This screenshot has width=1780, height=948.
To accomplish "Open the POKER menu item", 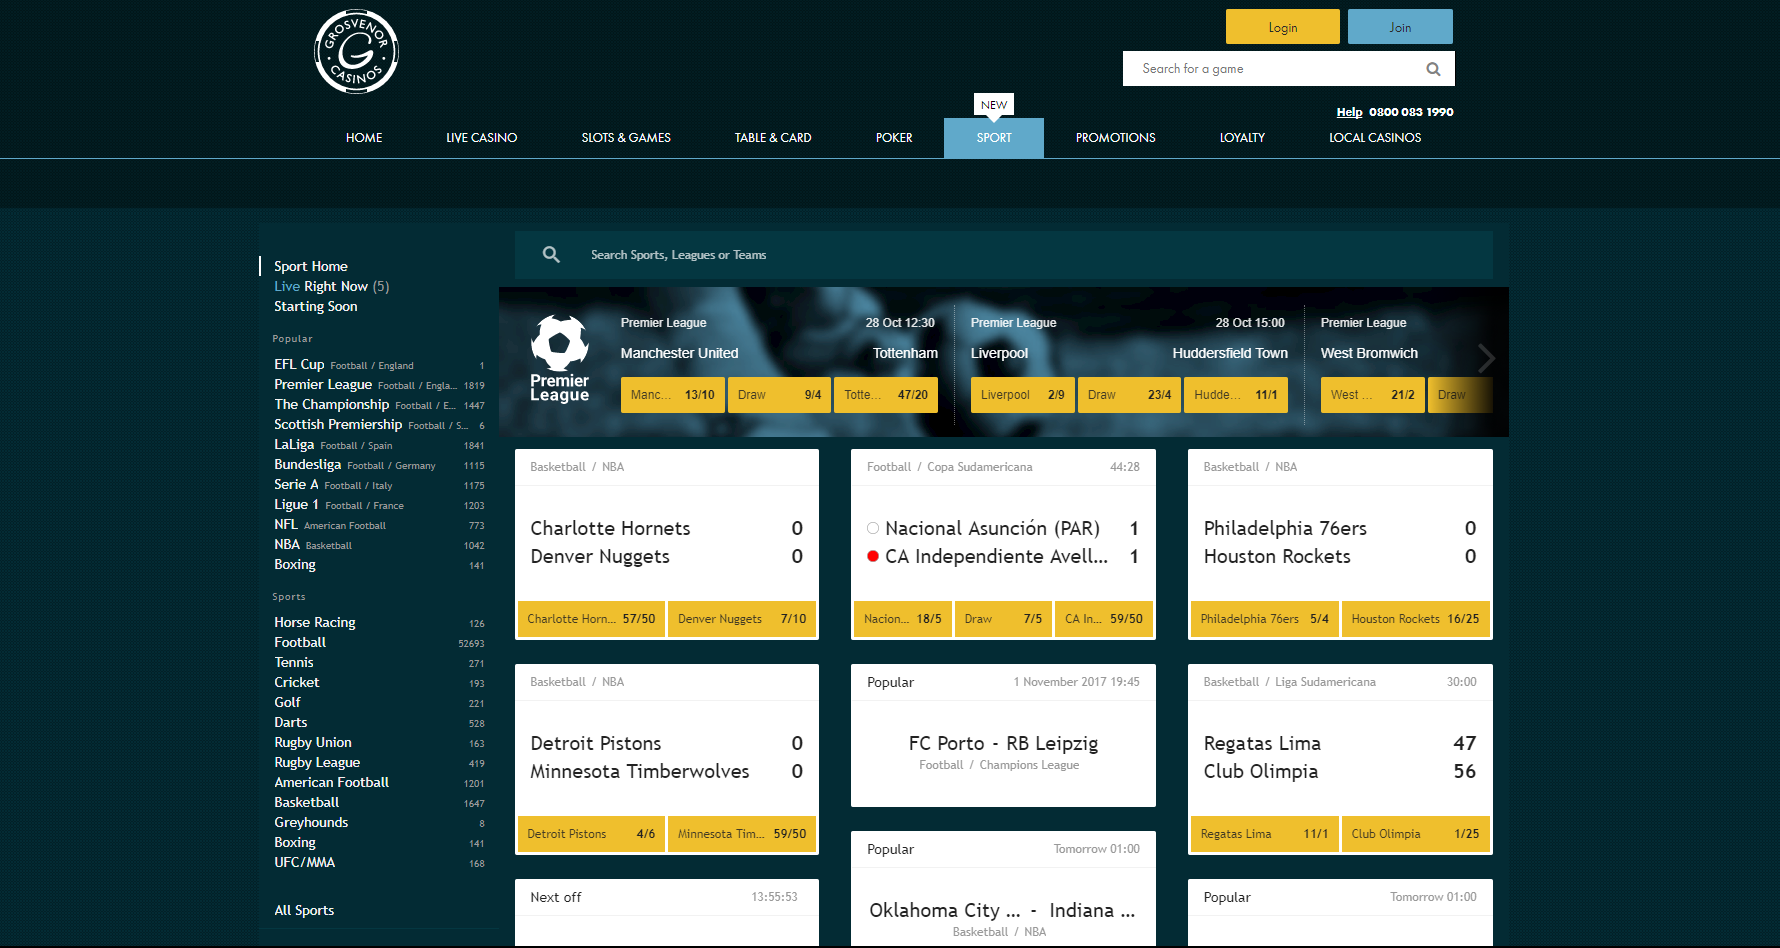I will 894,138.
